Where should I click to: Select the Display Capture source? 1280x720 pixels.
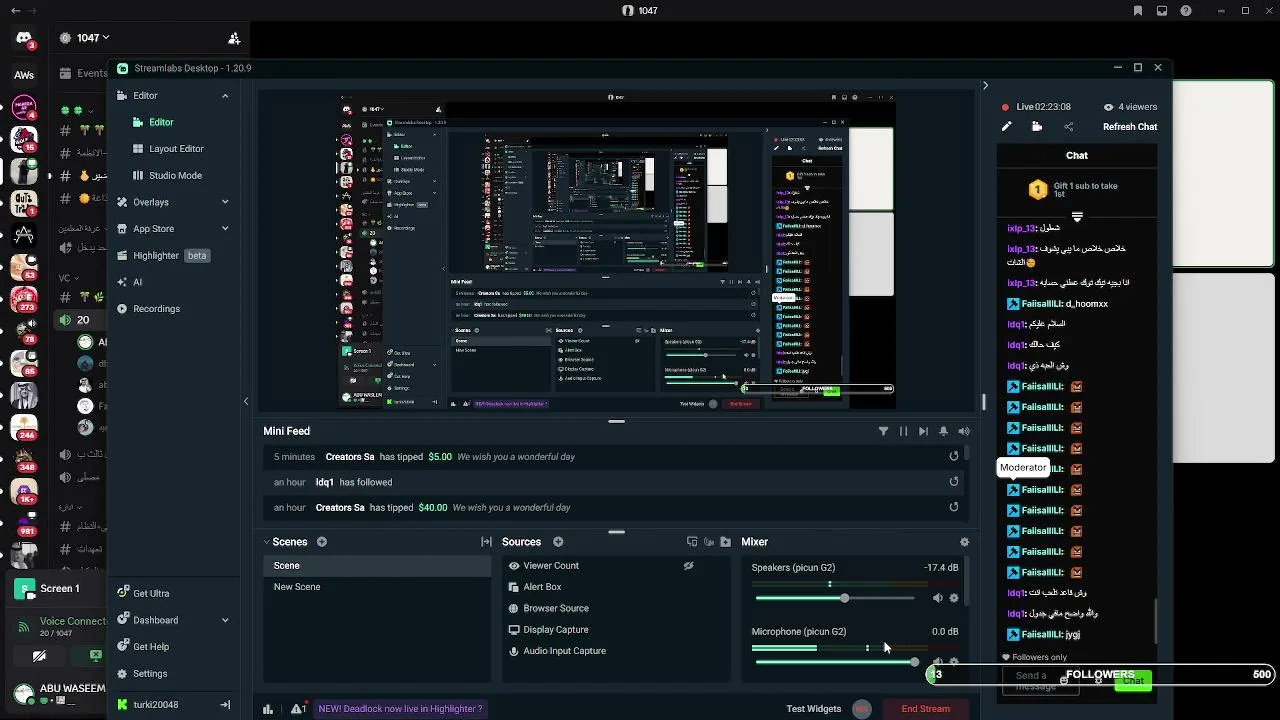pos(556,630)
